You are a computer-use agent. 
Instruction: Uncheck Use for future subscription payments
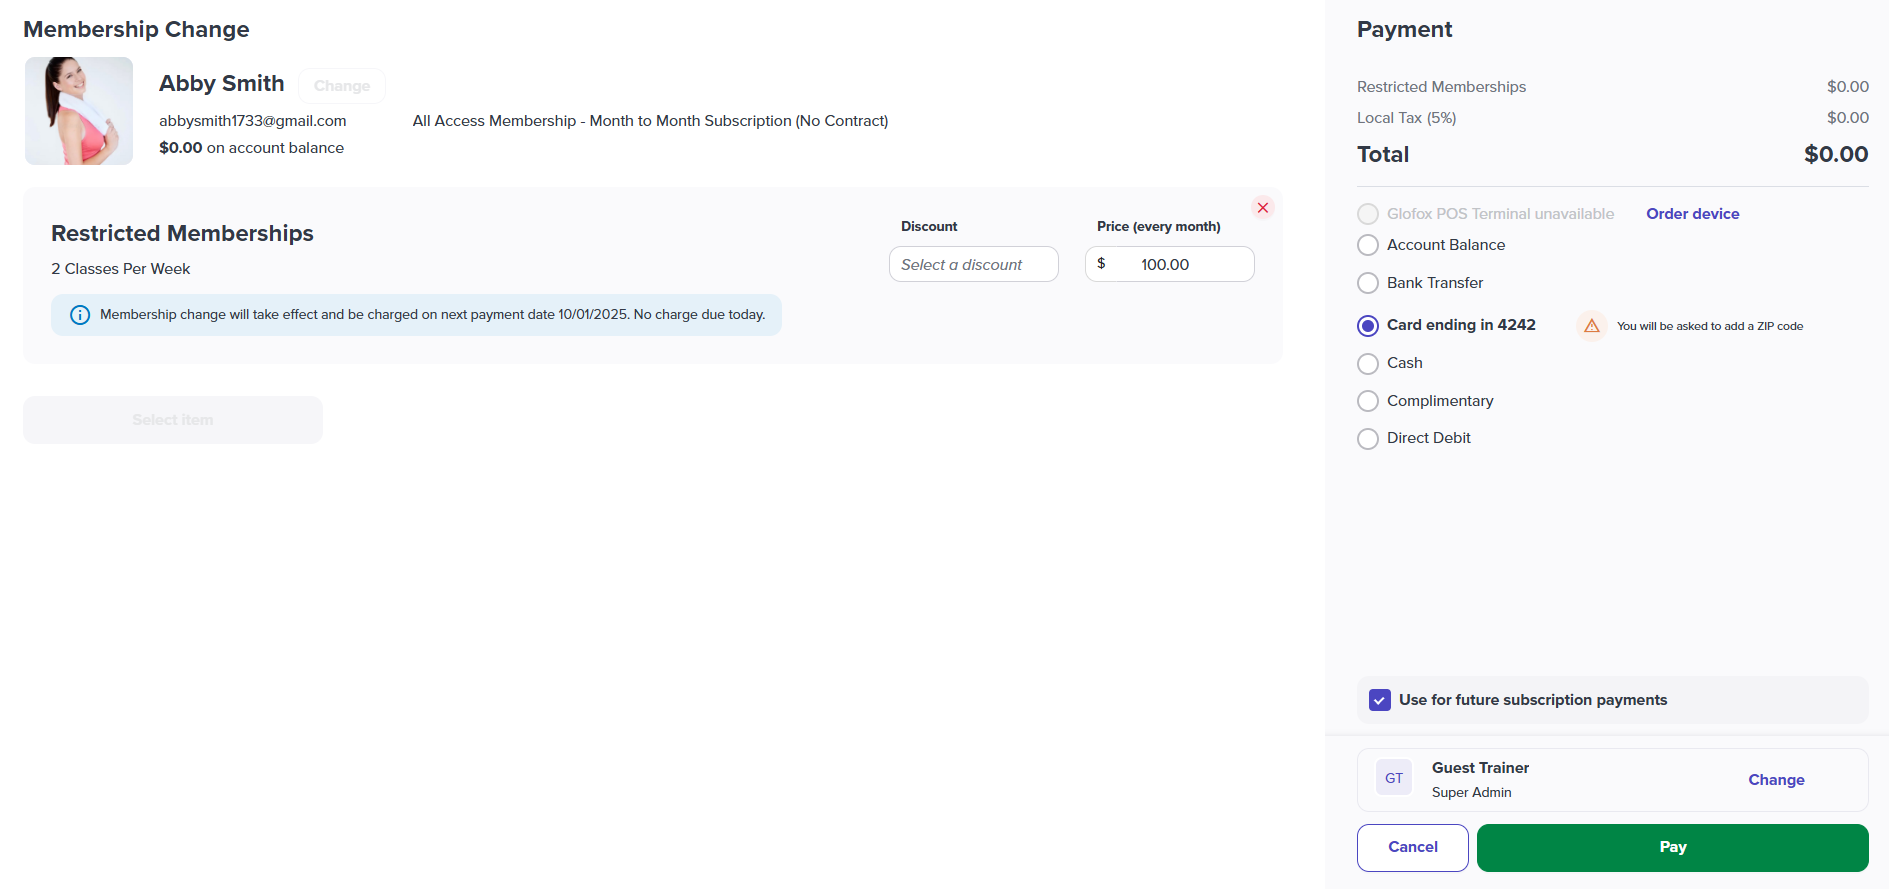(x=1380, y=700)
